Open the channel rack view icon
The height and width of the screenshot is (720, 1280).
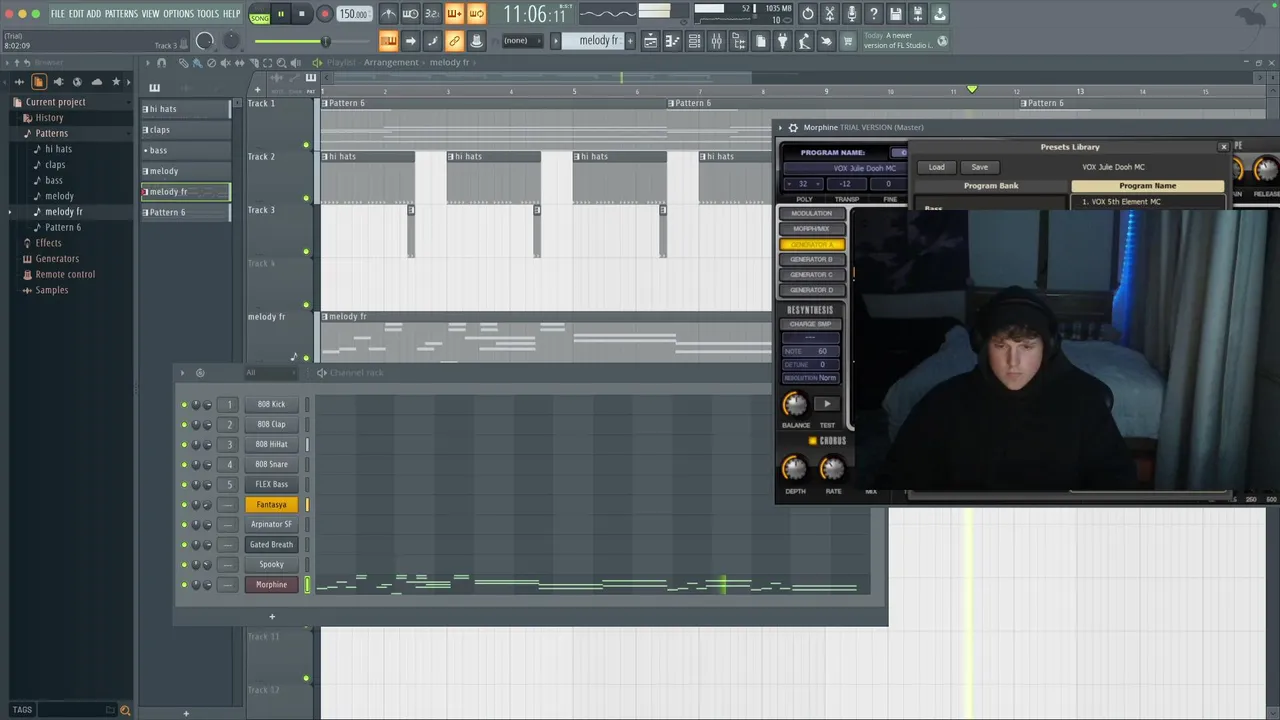tap(694, 41)
